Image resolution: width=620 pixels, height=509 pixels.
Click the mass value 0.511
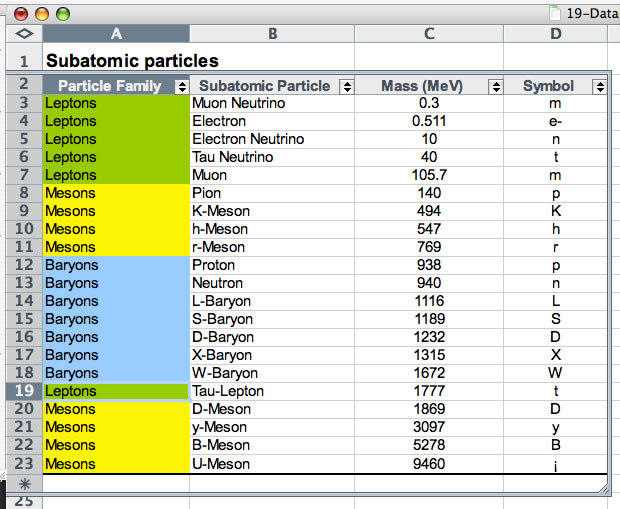click(429, 121)
